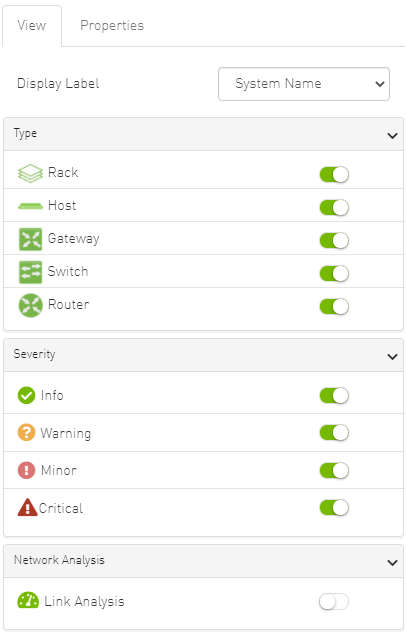The width and height of the screenshot is (406, 634).
Task: Click the Switch arrows icon
Action: 30,272
